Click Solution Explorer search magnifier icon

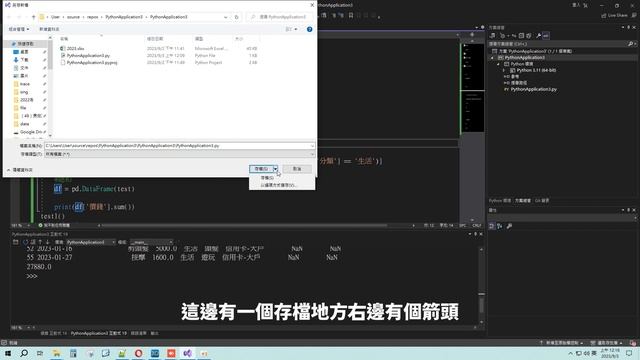(x=630, y=44)
